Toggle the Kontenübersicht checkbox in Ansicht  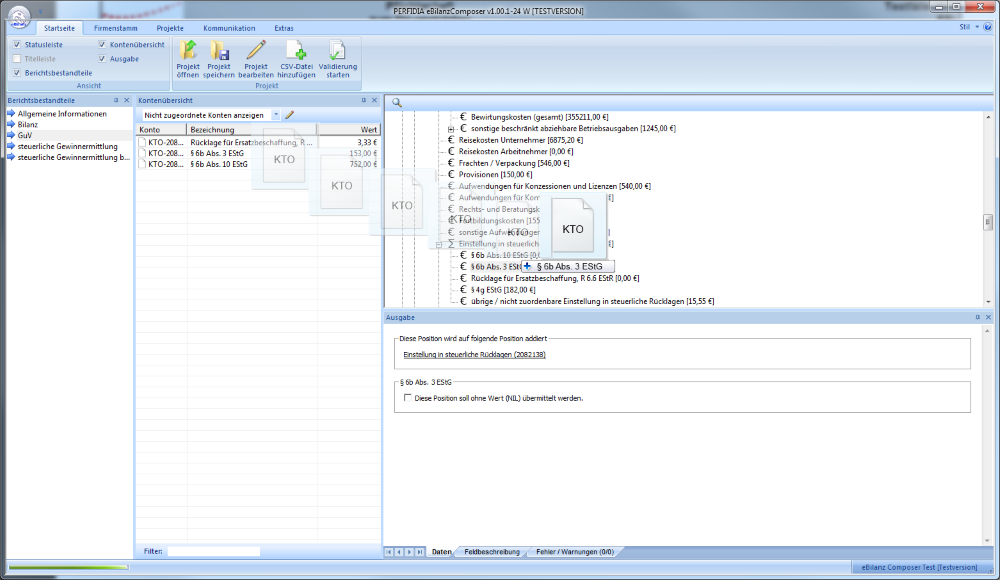point(102,45)
